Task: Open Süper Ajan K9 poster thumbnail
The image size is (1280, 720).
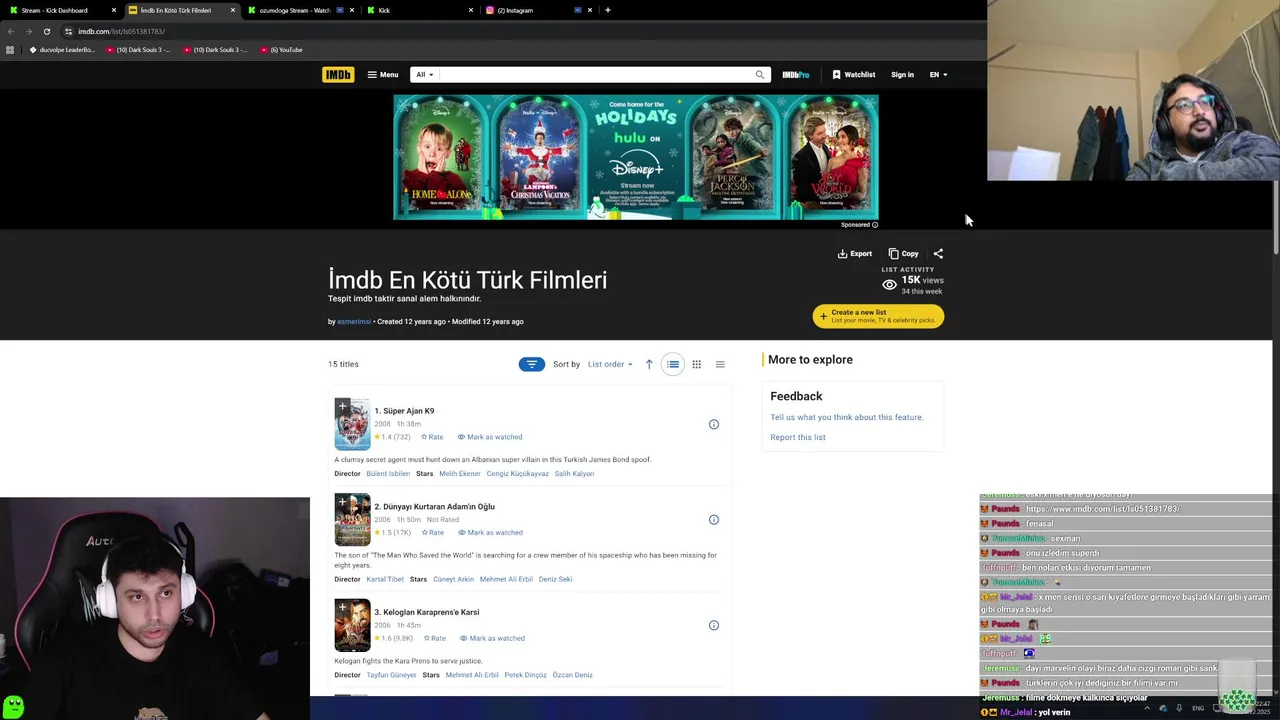Action: [352, 424]
